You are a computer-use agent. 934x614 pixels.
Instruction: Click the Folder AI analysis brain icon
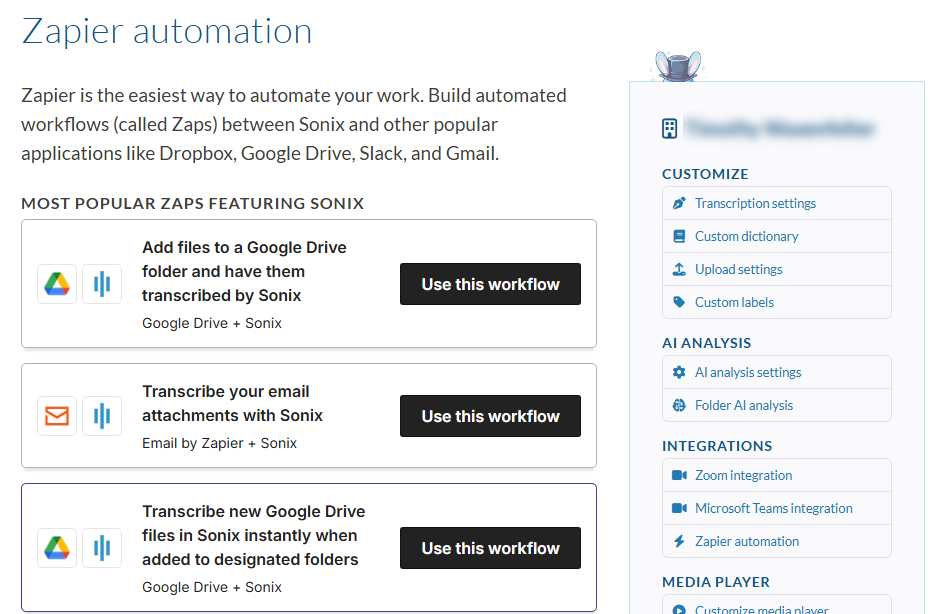[679, 406]
